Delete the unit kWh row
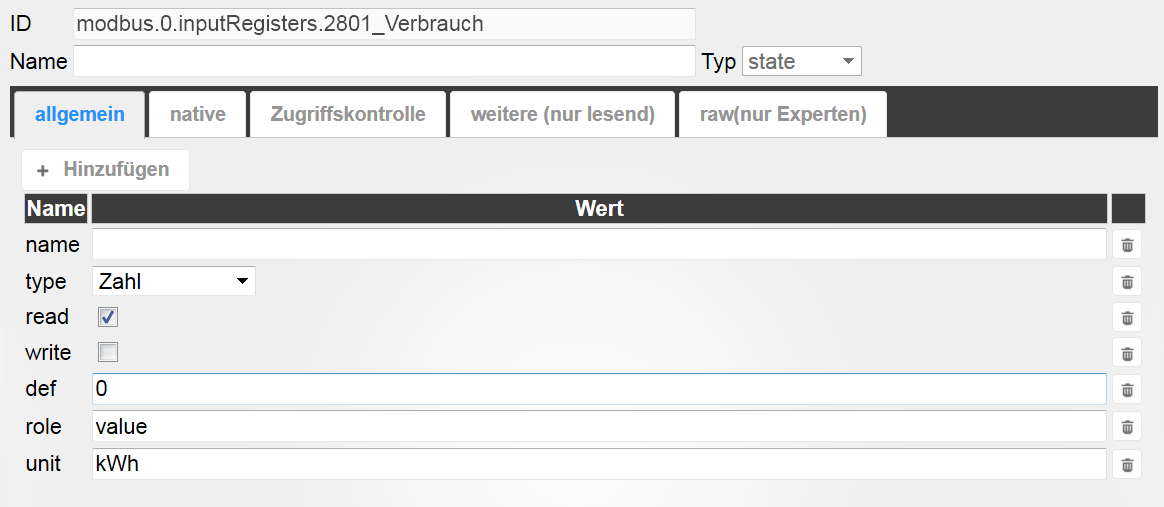 click(1126, 465)
